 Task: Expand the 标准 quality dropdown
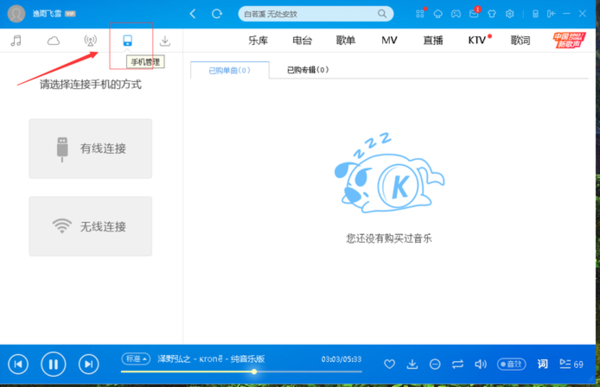(x=136, y=359)
